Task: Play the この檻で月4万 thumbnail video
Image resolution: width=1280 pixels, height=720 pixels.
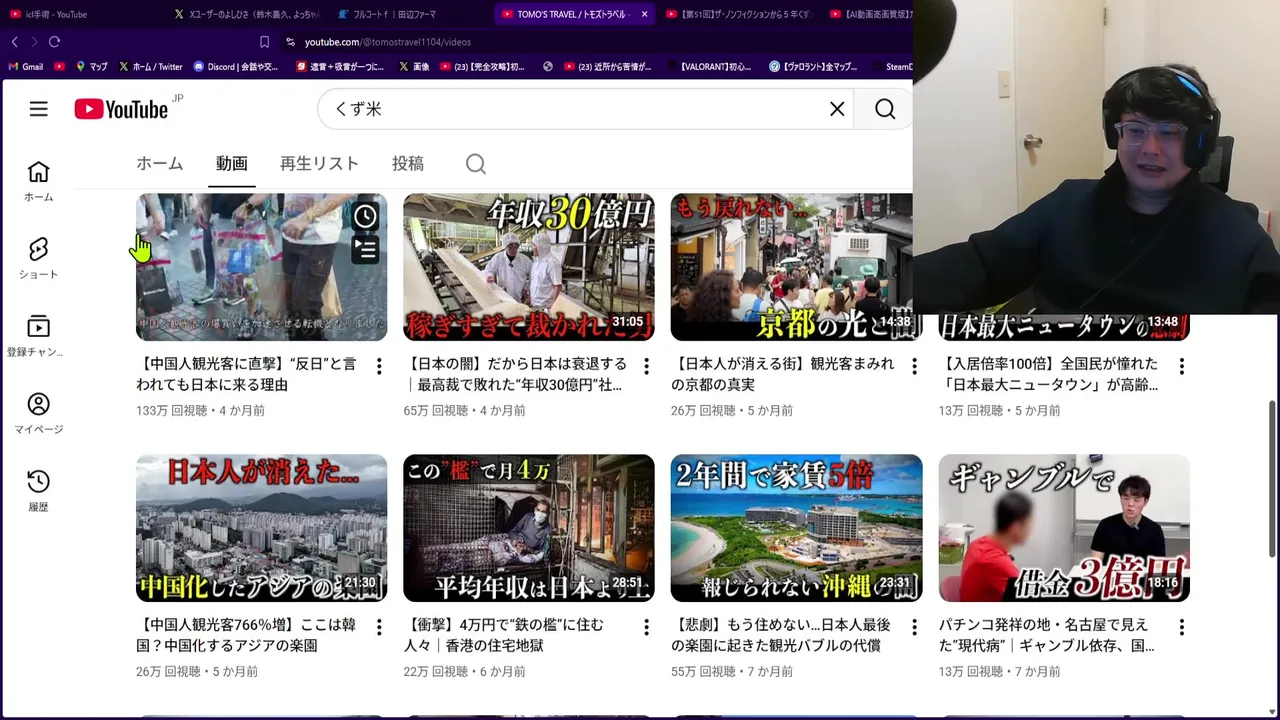Action: 529,528
